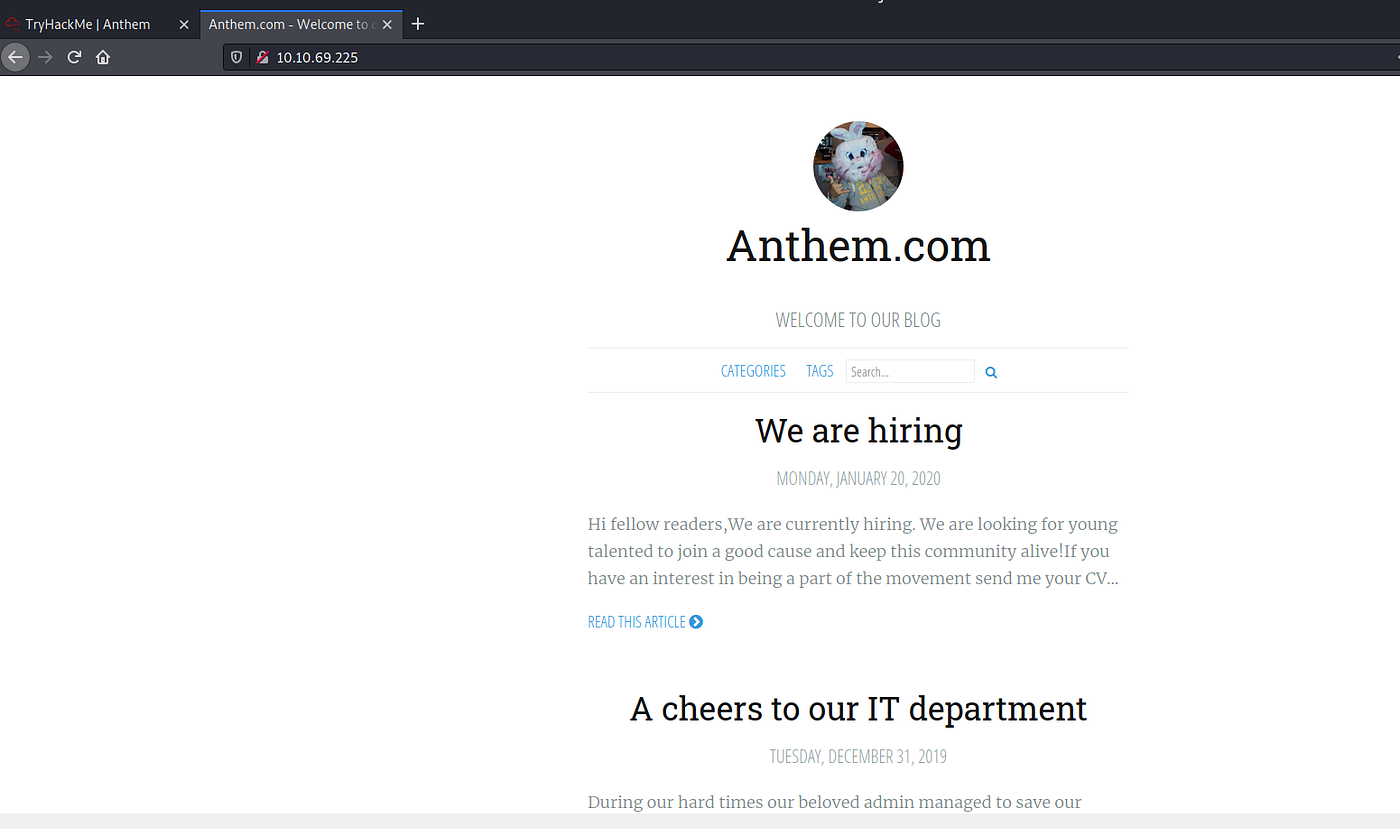Screen dimensions: 1400x829
Task: Click the excerpt starting During our hard times
Action: click(x=835, y=802)
